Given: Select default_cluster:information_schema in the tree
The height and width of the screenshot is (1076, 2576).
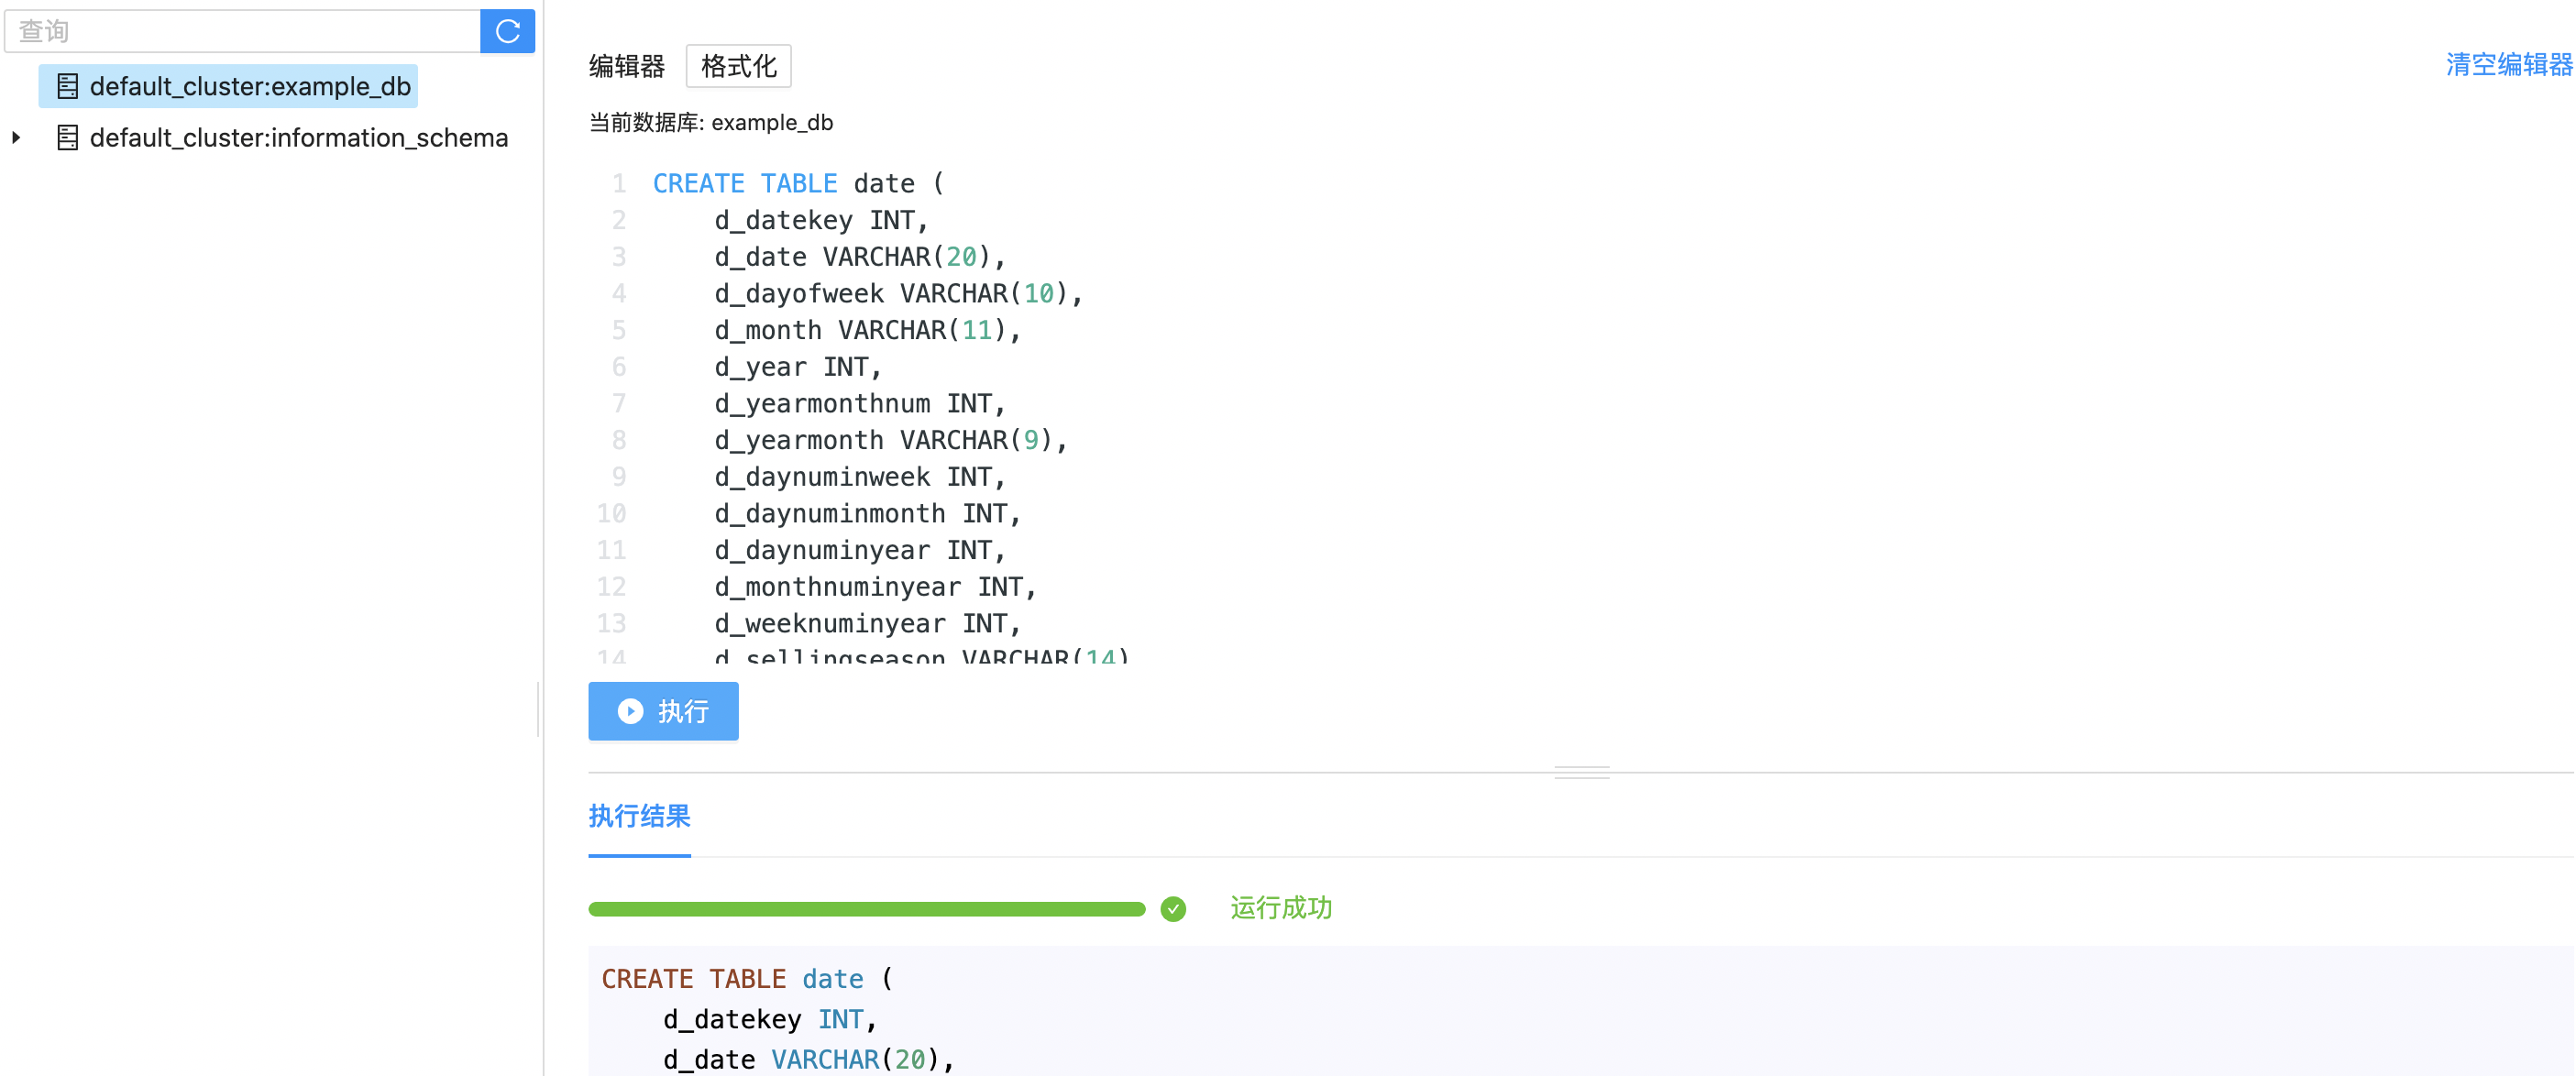Looking at the screenshot, I should click(x=298, y=138).
